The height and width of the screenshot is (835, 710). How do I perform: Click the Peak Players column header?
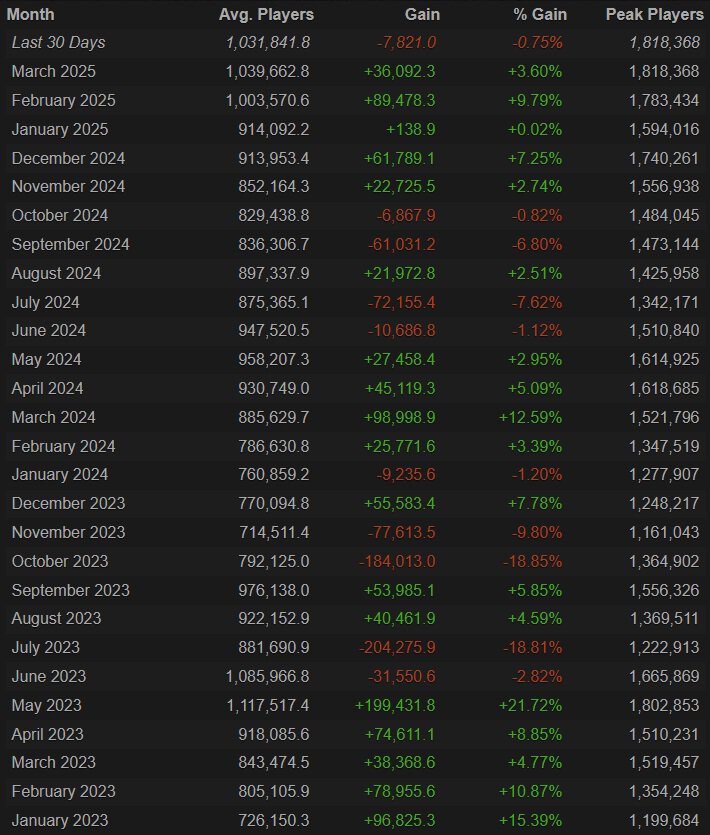(652, 14)
